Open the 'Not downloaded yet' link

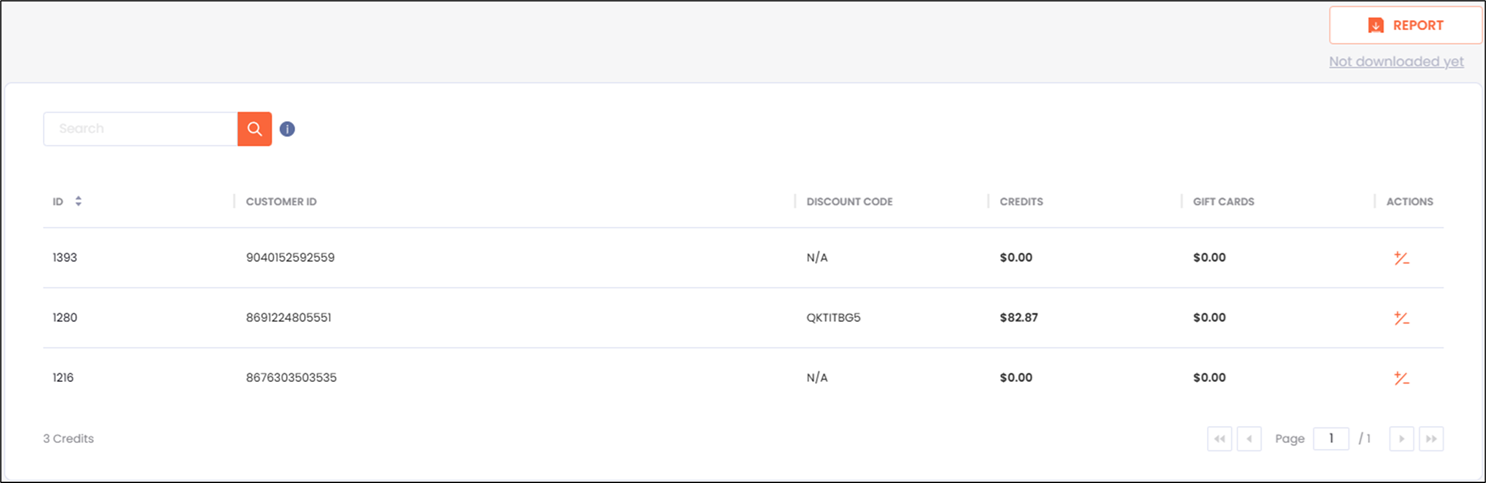(x=1396, y=62)
